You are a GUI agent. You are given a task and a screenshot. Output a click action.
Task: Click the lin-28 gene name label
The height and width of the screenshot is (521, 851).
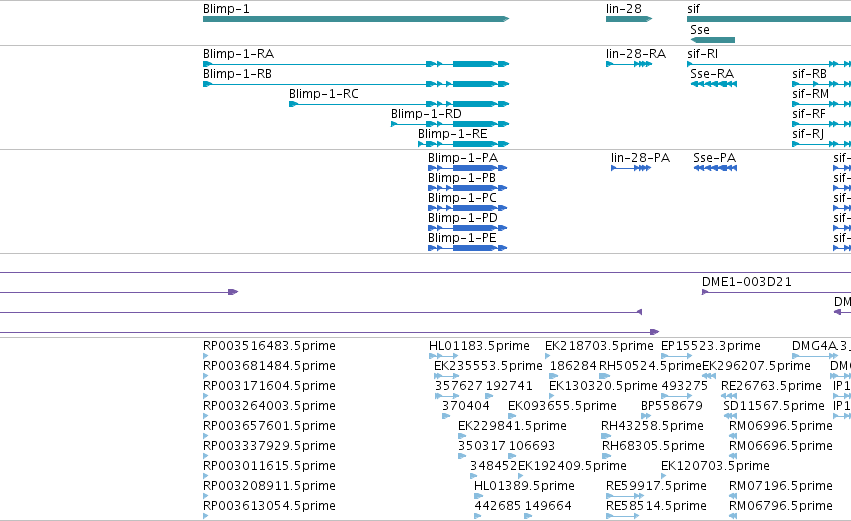click(x=624, y=9)
